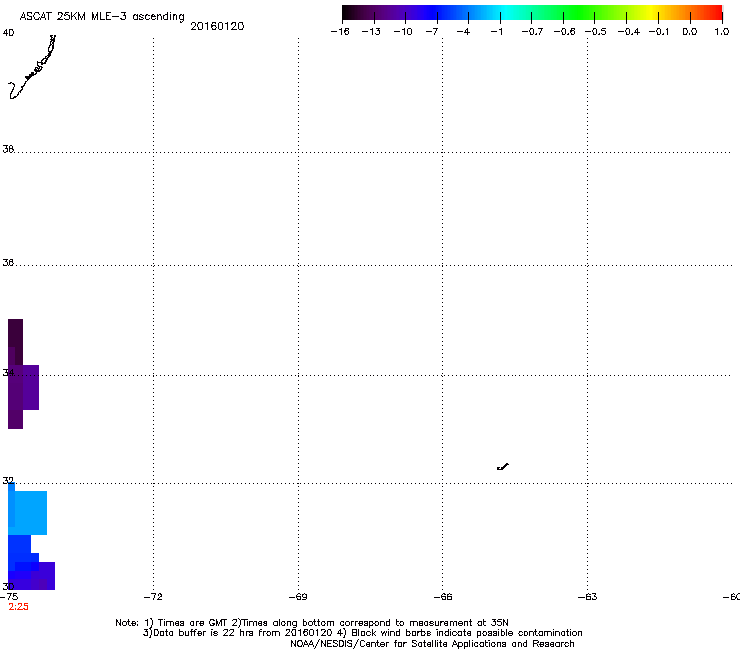Click the "-0.4" color scale label
The width and height of the screenshot is (740, 650).
629,32
